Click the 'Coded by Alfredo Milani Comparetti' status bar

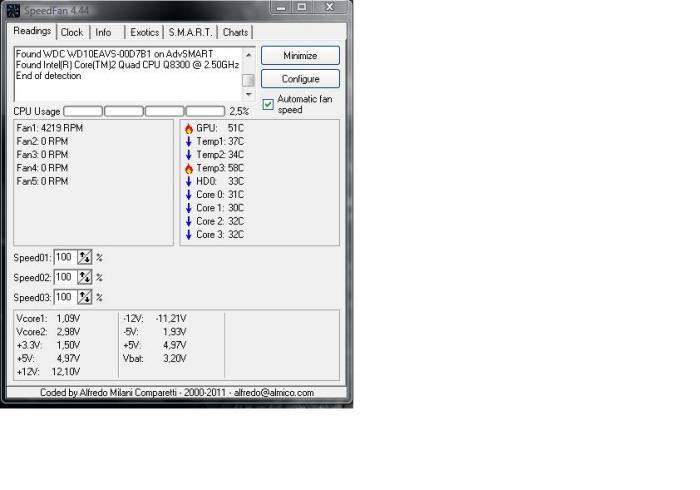pos(177,393)
